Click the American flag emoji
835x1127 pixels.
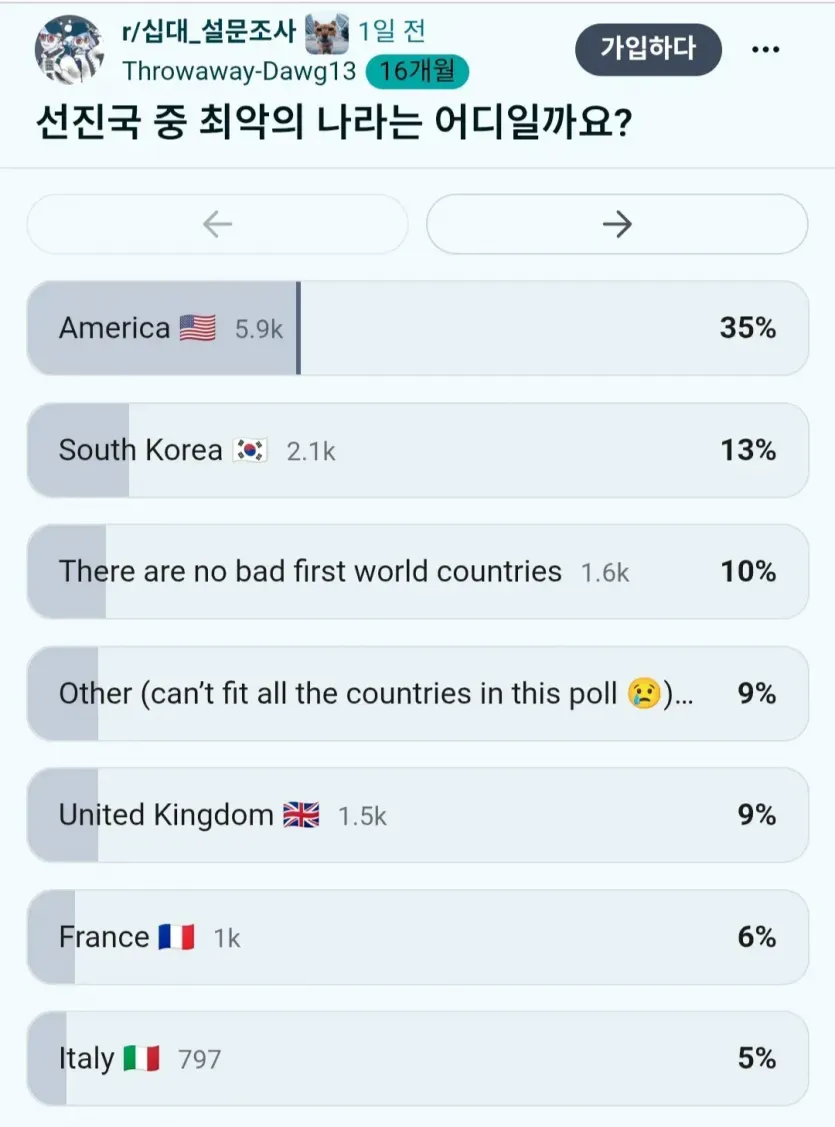pyautogui.click(x=198, y=328)
